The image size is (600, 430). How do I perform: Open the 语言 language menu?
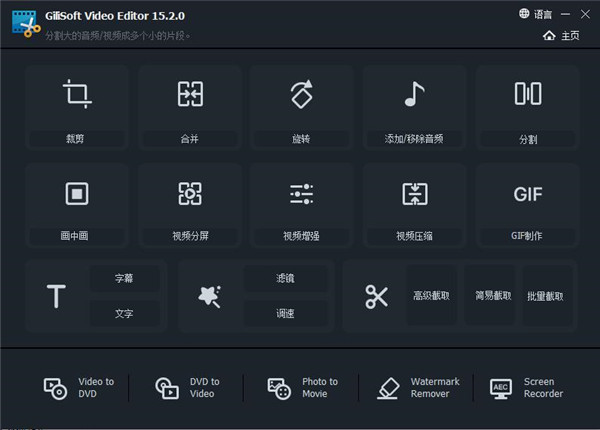click(535, 14)
